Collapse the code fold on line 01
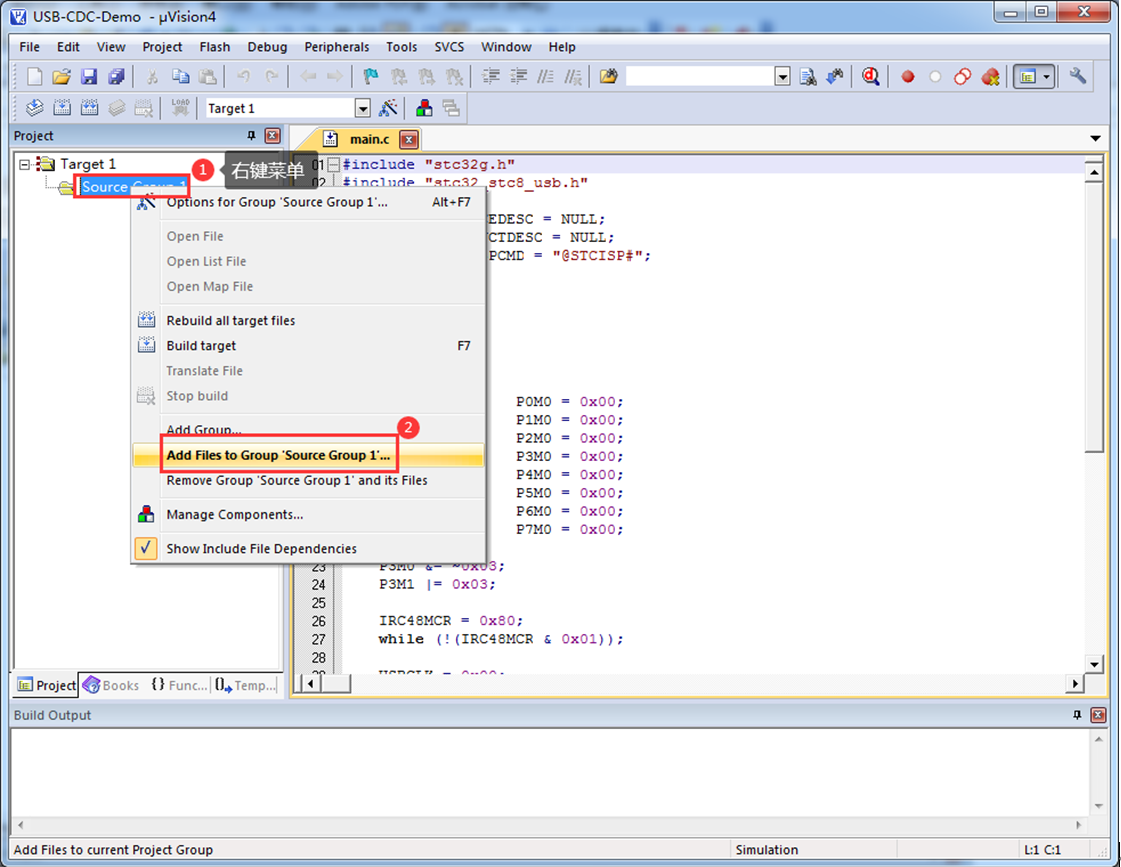This screenshot has width=1121, height=867. pos(333,164)
